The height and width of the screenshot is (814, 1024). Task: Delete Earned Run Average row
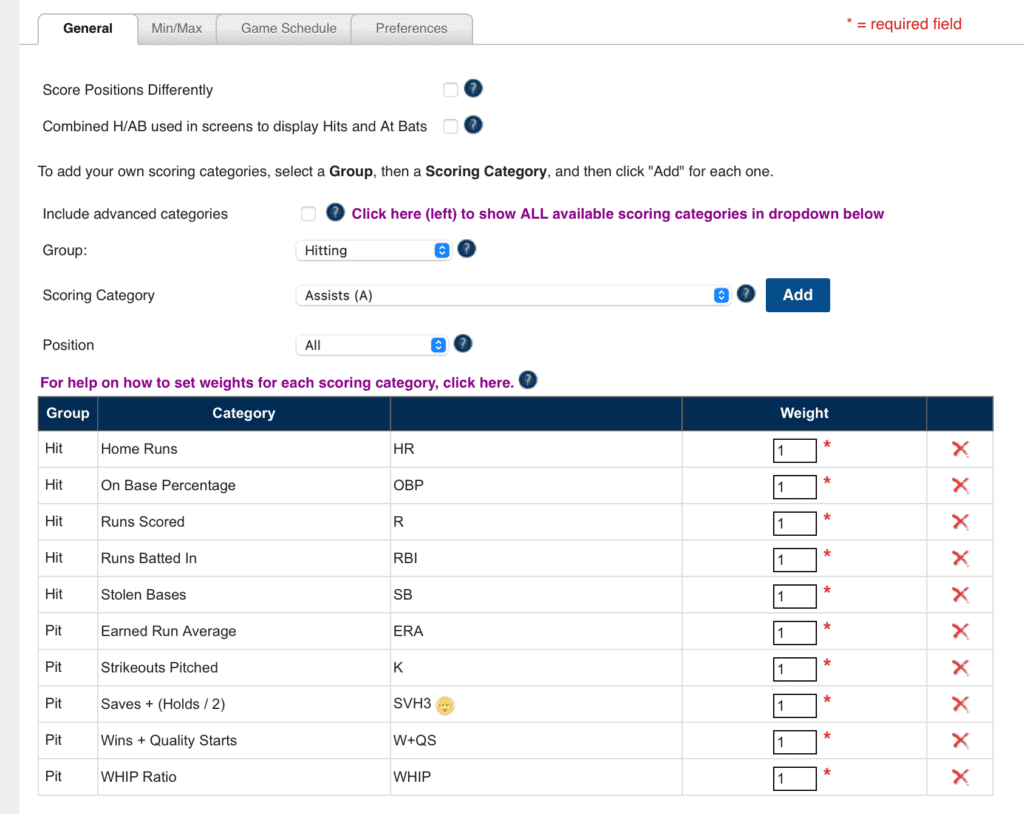pyautogui.click(x=960, y=631)
